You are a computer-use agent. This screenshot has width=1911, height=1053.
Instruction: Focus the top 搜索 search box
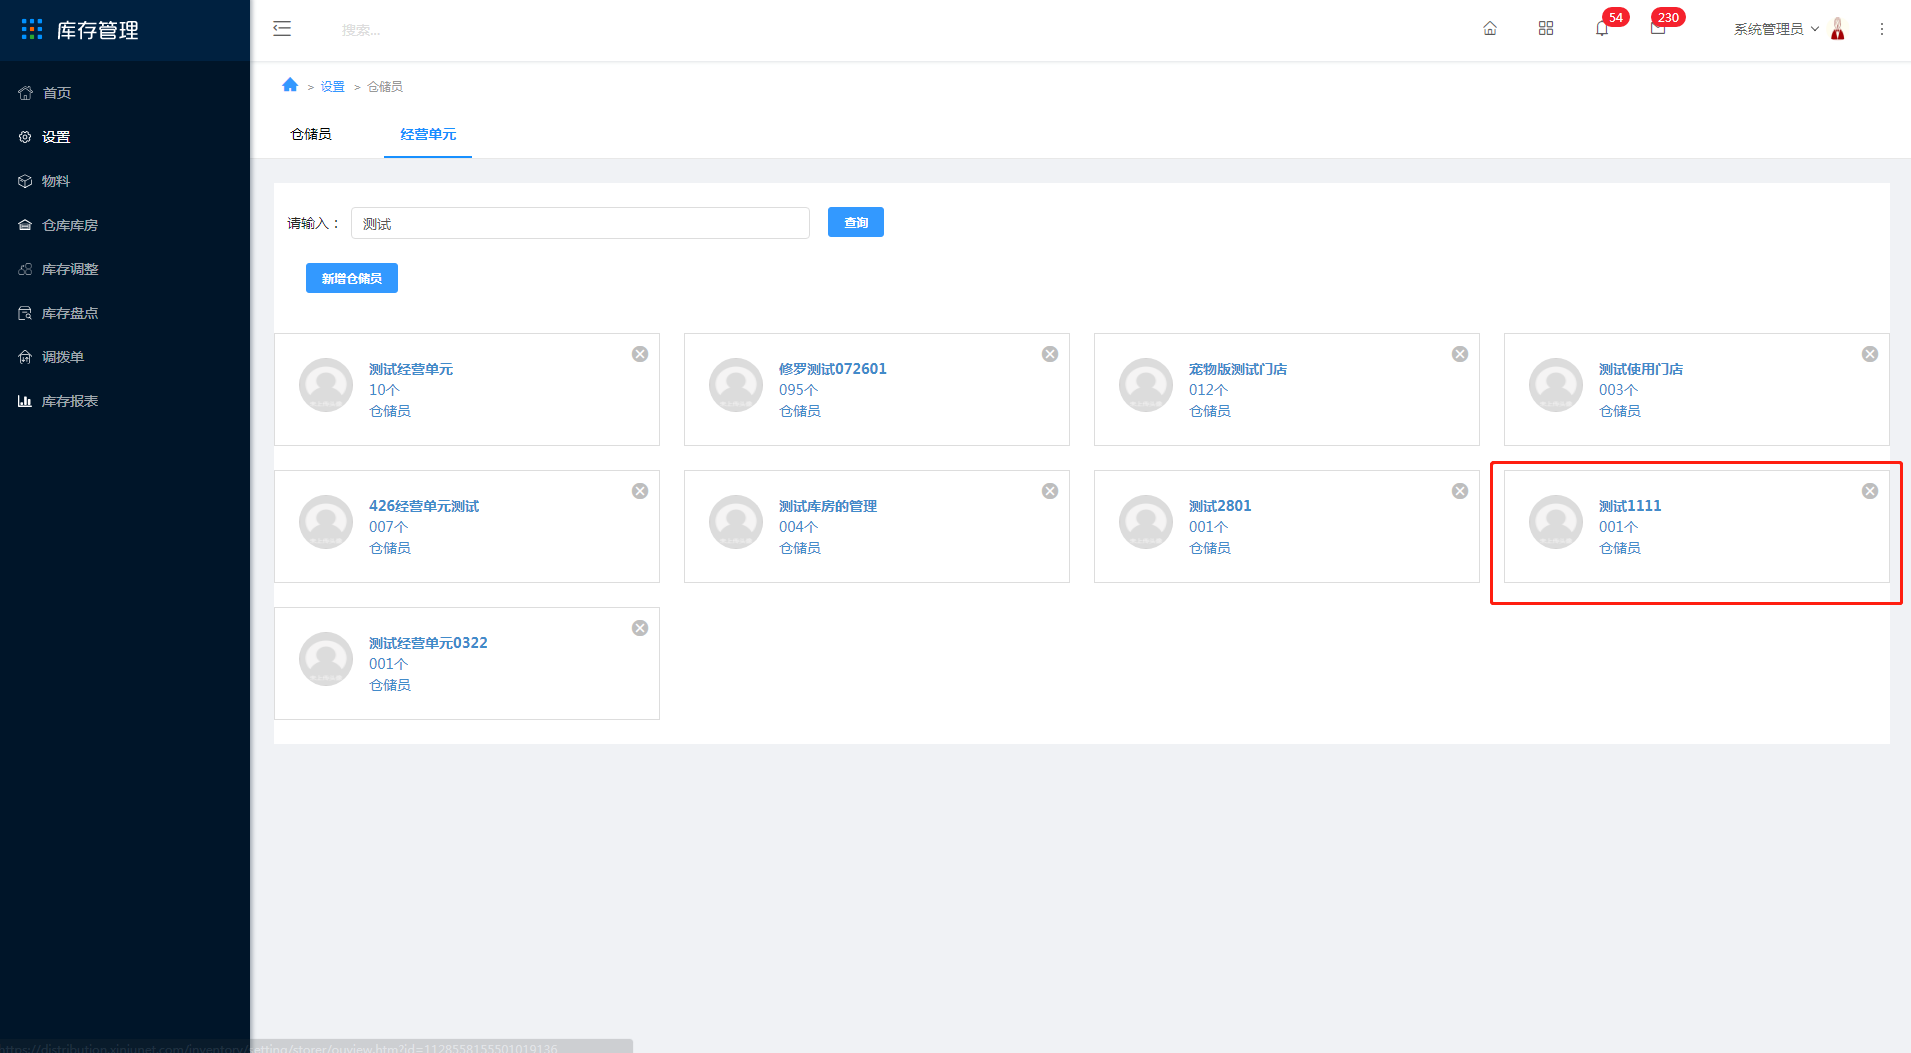361,30
